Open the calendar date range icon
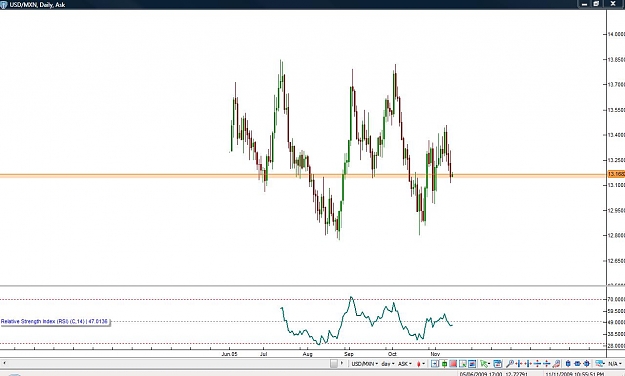The height and width of the screenshot is (376, 625). [x=497, y=364]
